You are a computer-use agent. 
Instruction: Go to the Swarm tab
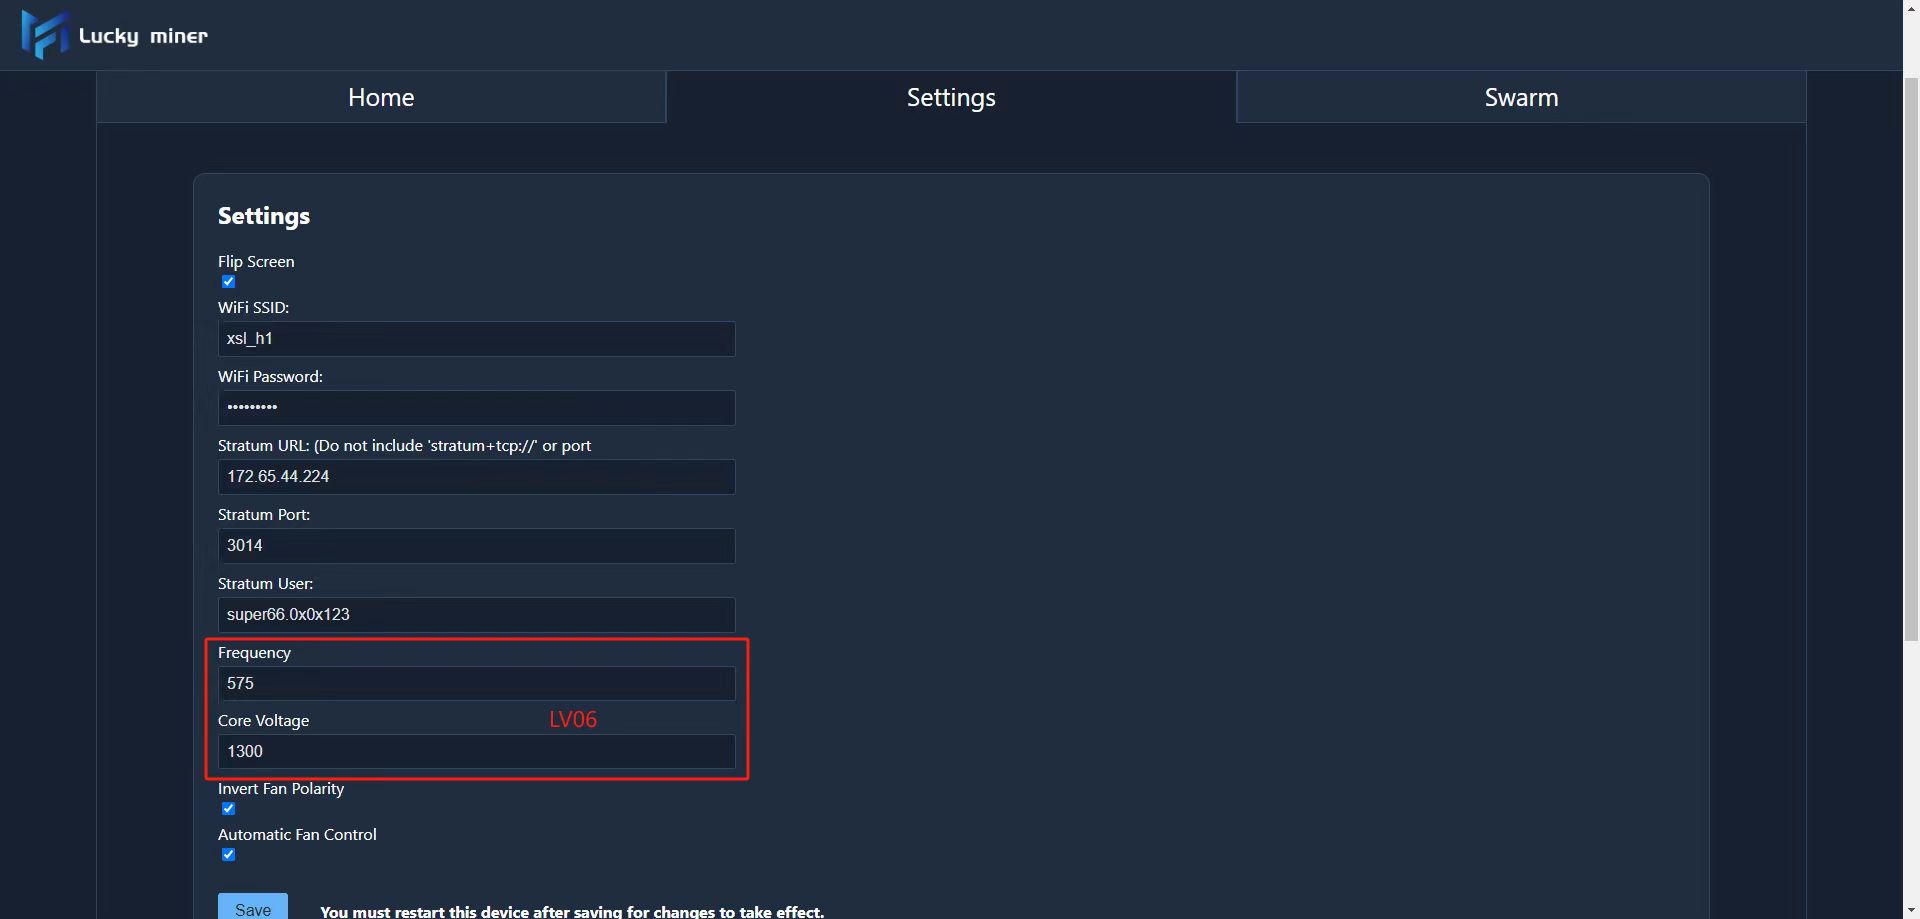(1521, 97)
